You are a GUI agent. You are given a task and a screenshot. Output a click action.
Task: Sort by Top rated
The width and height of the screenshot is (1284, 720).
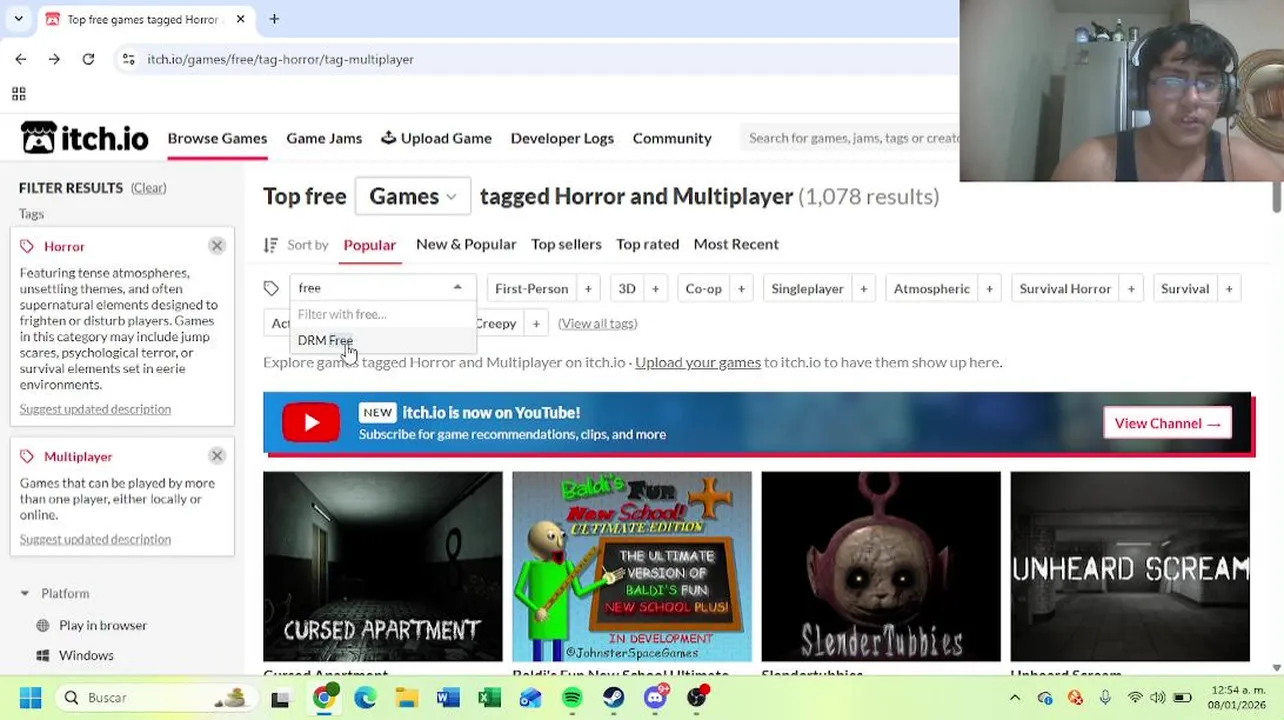(x=648, y=244)
